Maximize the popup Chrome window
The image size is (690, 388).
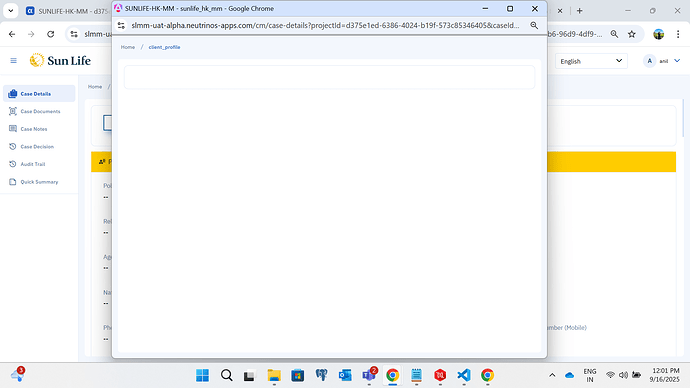[510, 8]
